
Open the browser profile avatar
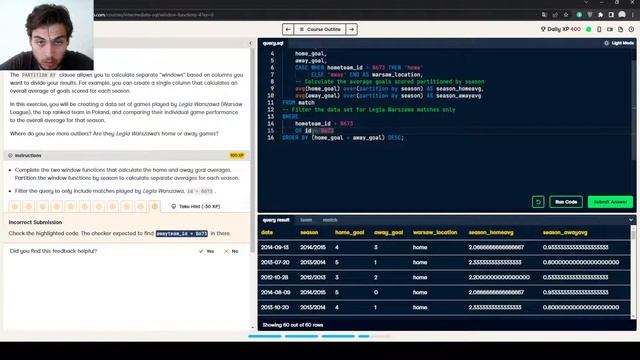[622, 15]
